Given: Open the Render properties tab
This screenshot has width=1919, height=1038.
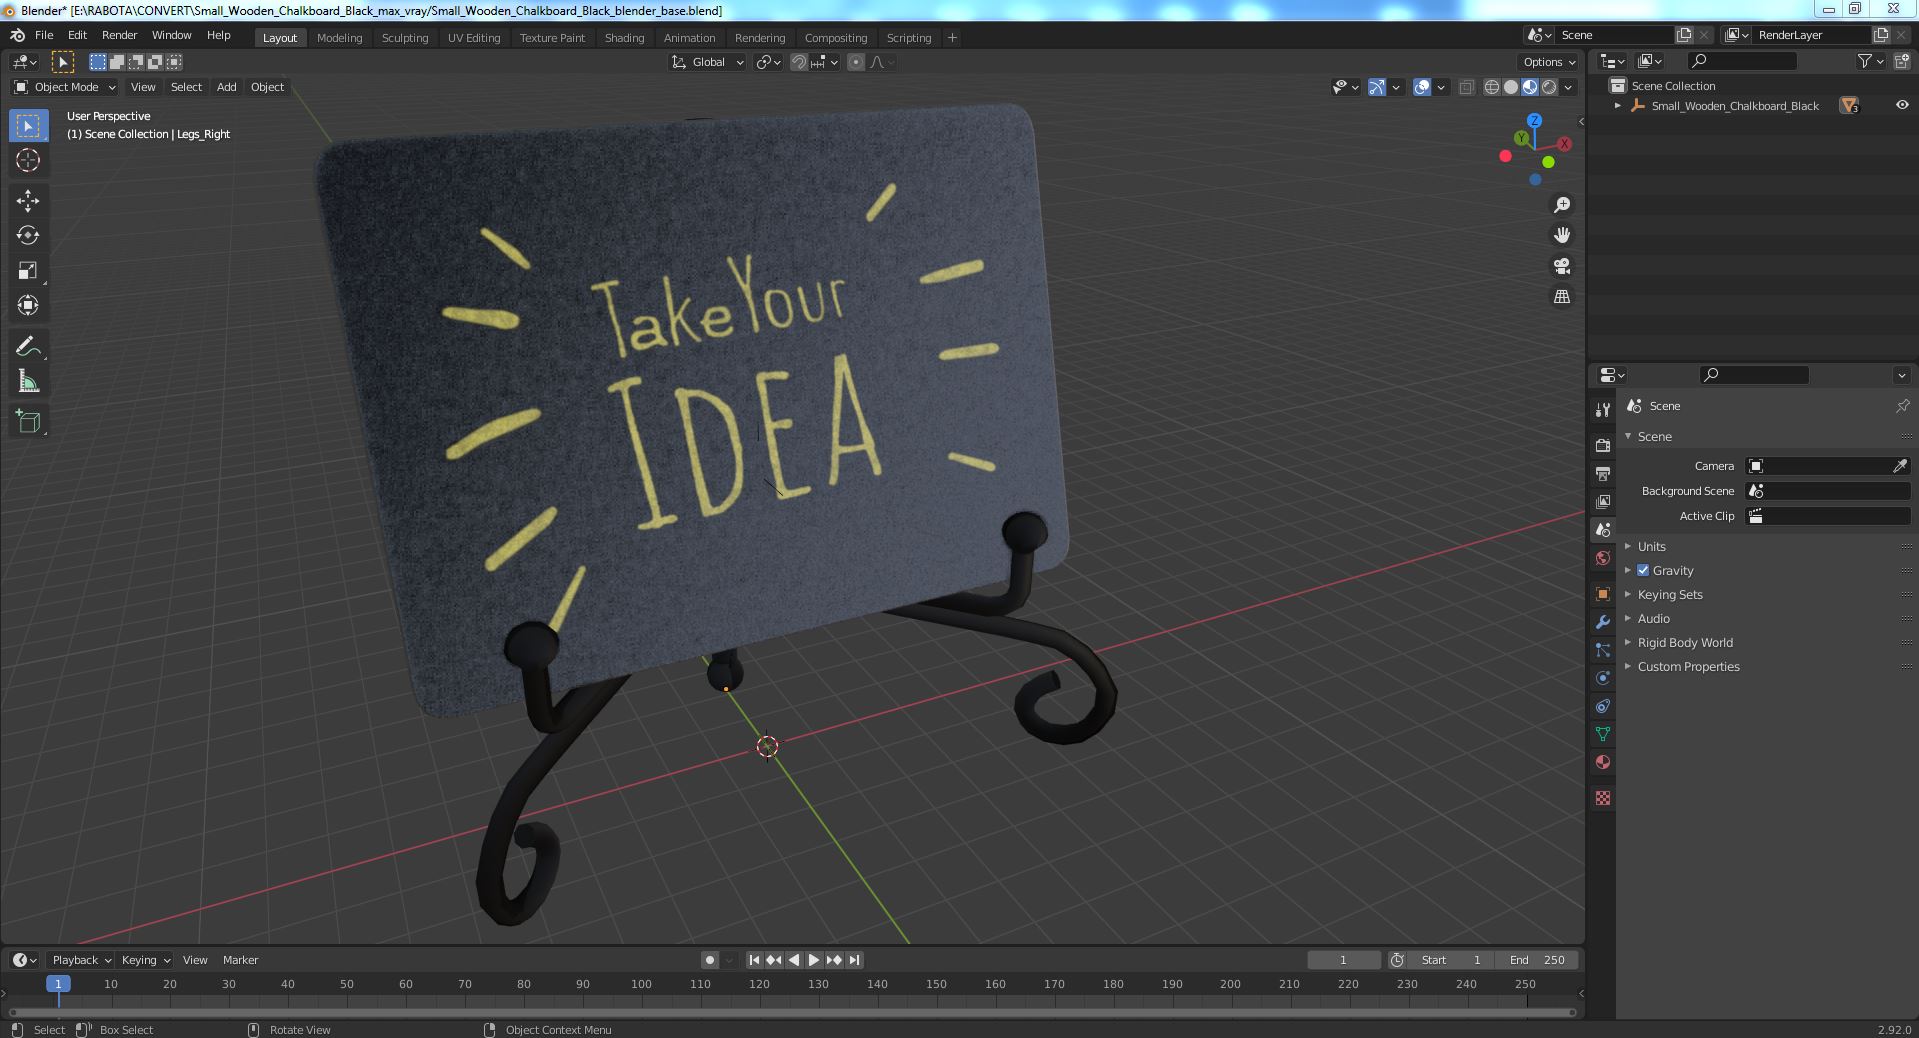Looking at the screenshot, I should pos(1603,445).
